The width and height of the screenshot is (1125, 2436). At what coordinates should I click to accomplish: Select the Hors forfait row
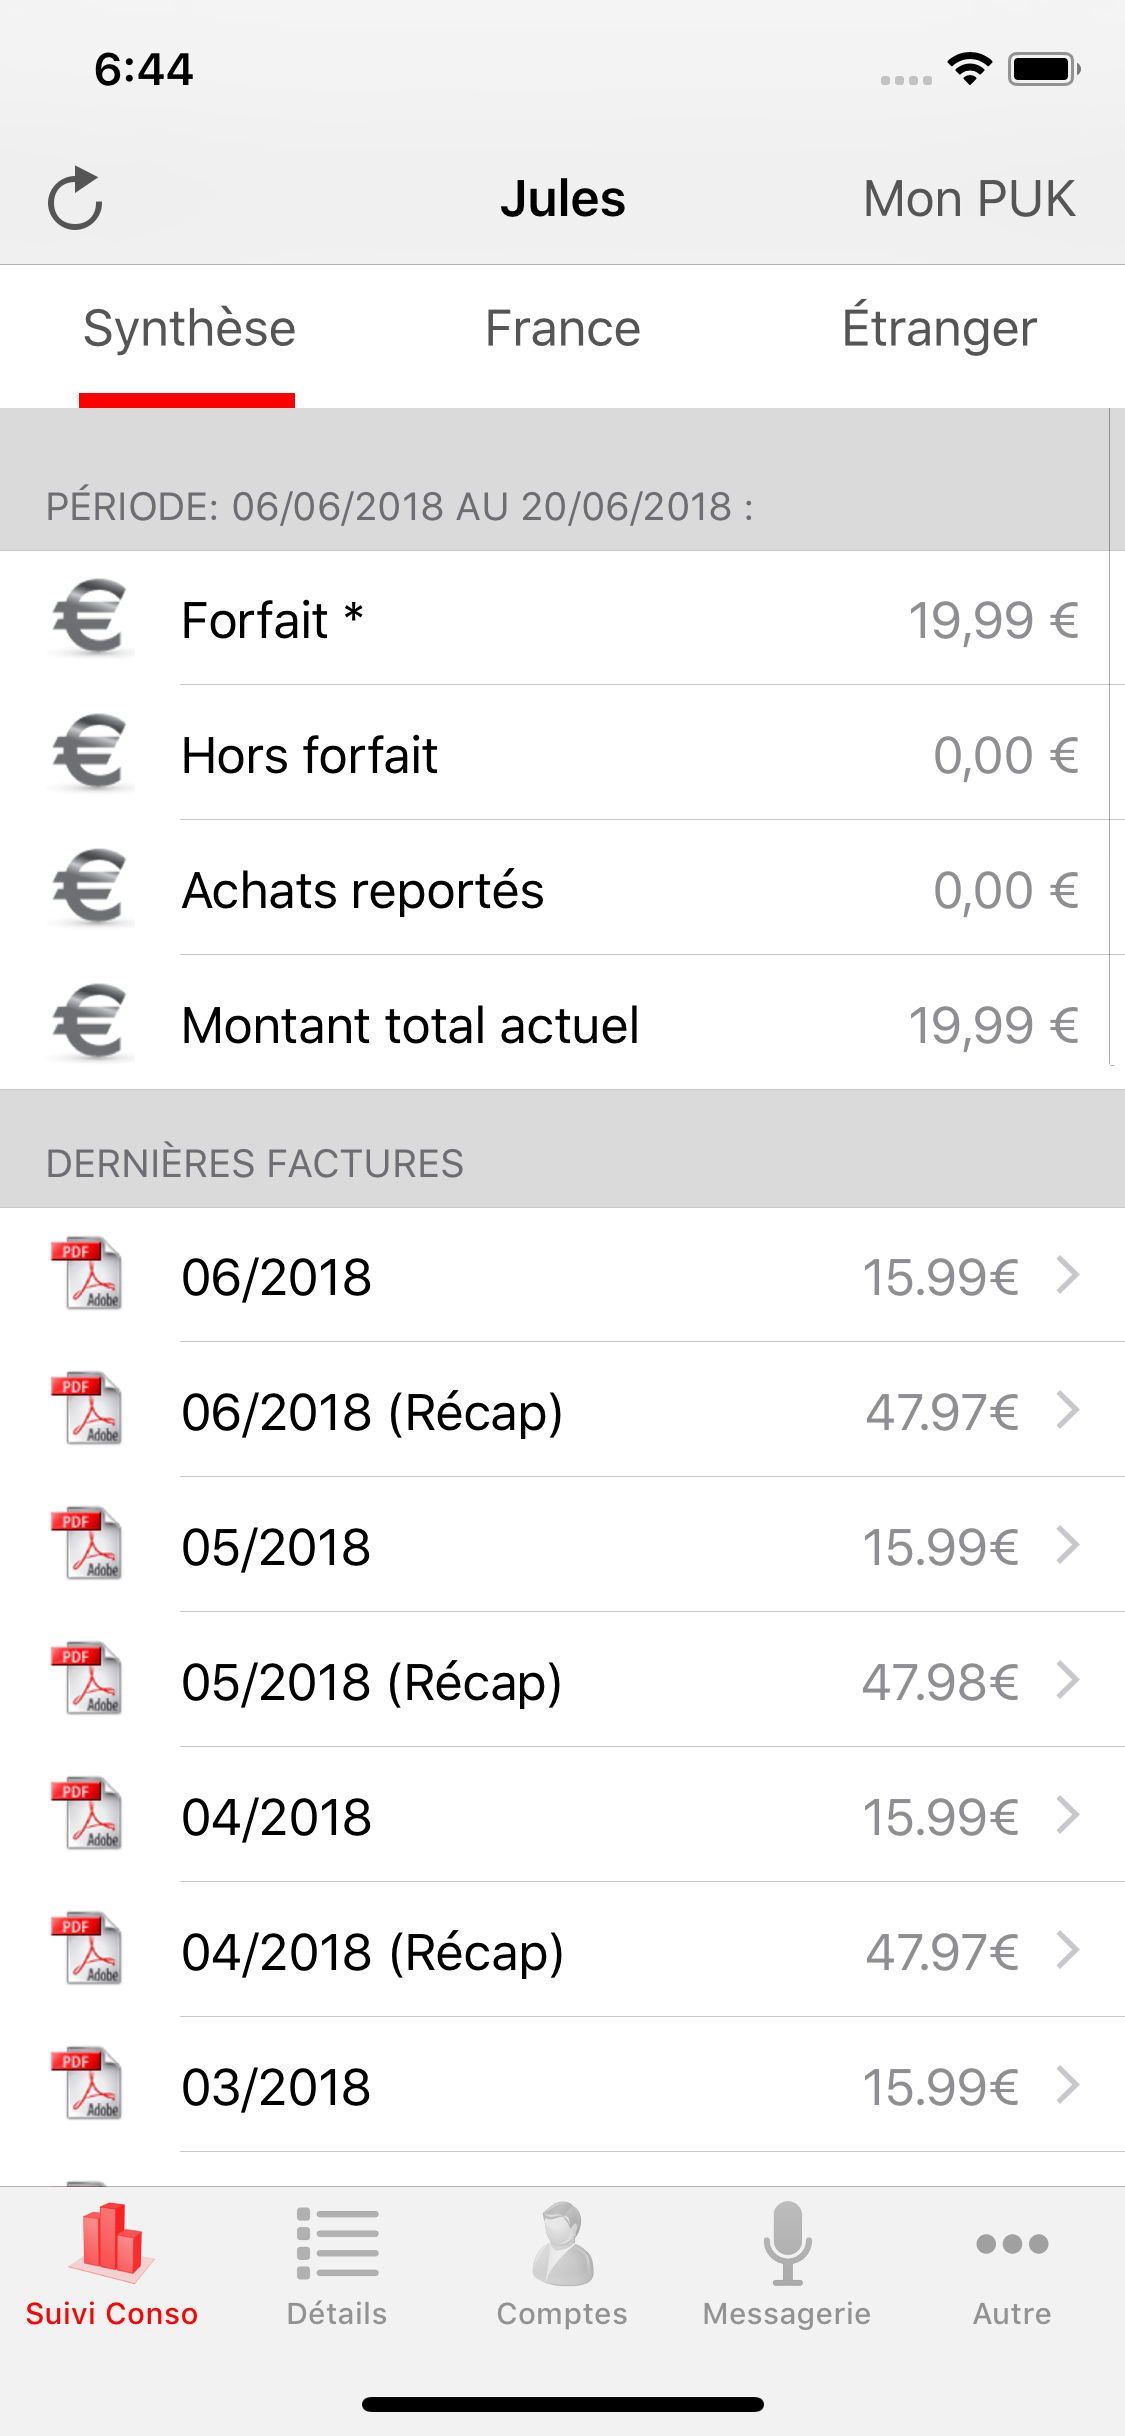[x=560, y=755]
